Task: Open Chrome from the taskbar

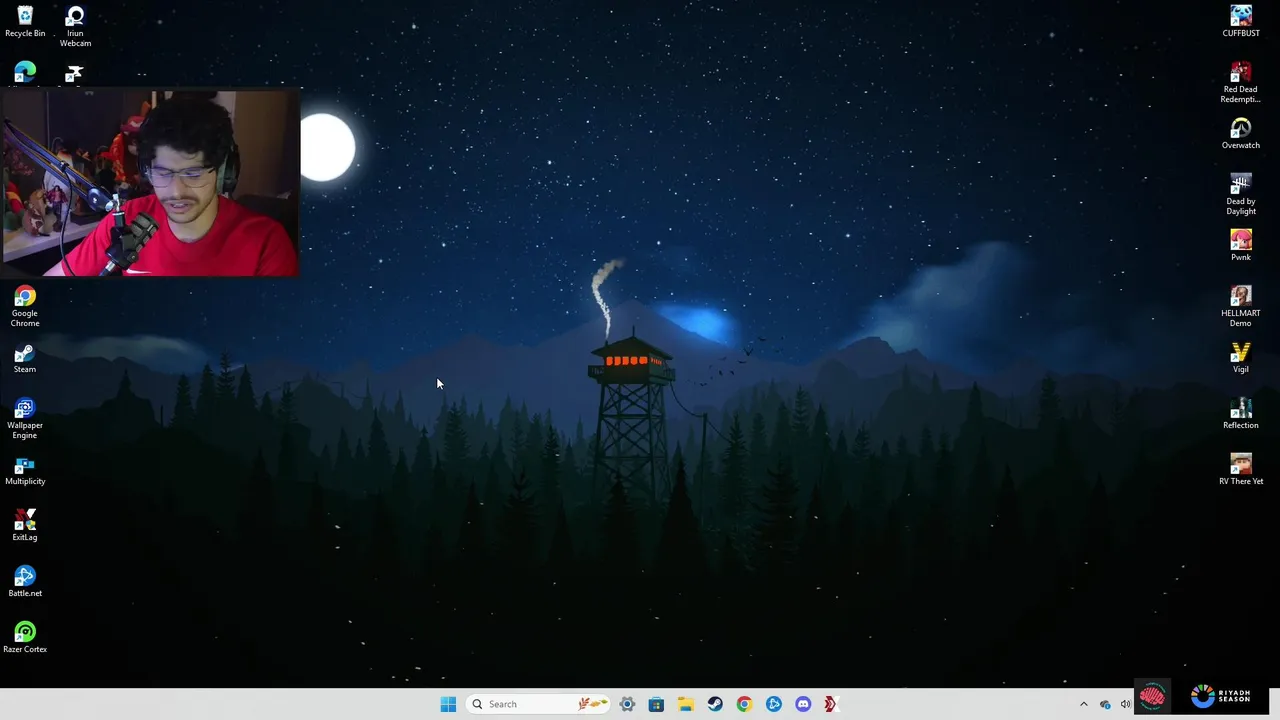Action: pos(744,704)
